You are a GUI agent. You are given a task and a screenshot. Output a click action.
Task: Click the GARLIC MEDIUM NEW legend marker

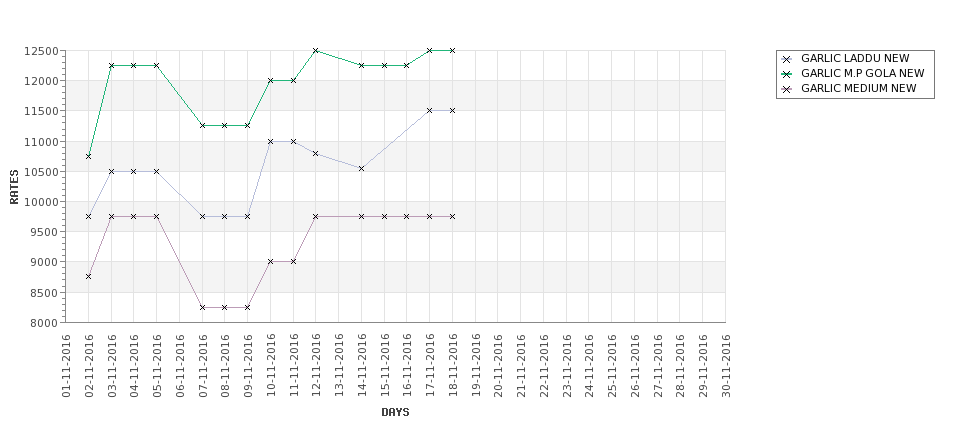pos(787,89)
